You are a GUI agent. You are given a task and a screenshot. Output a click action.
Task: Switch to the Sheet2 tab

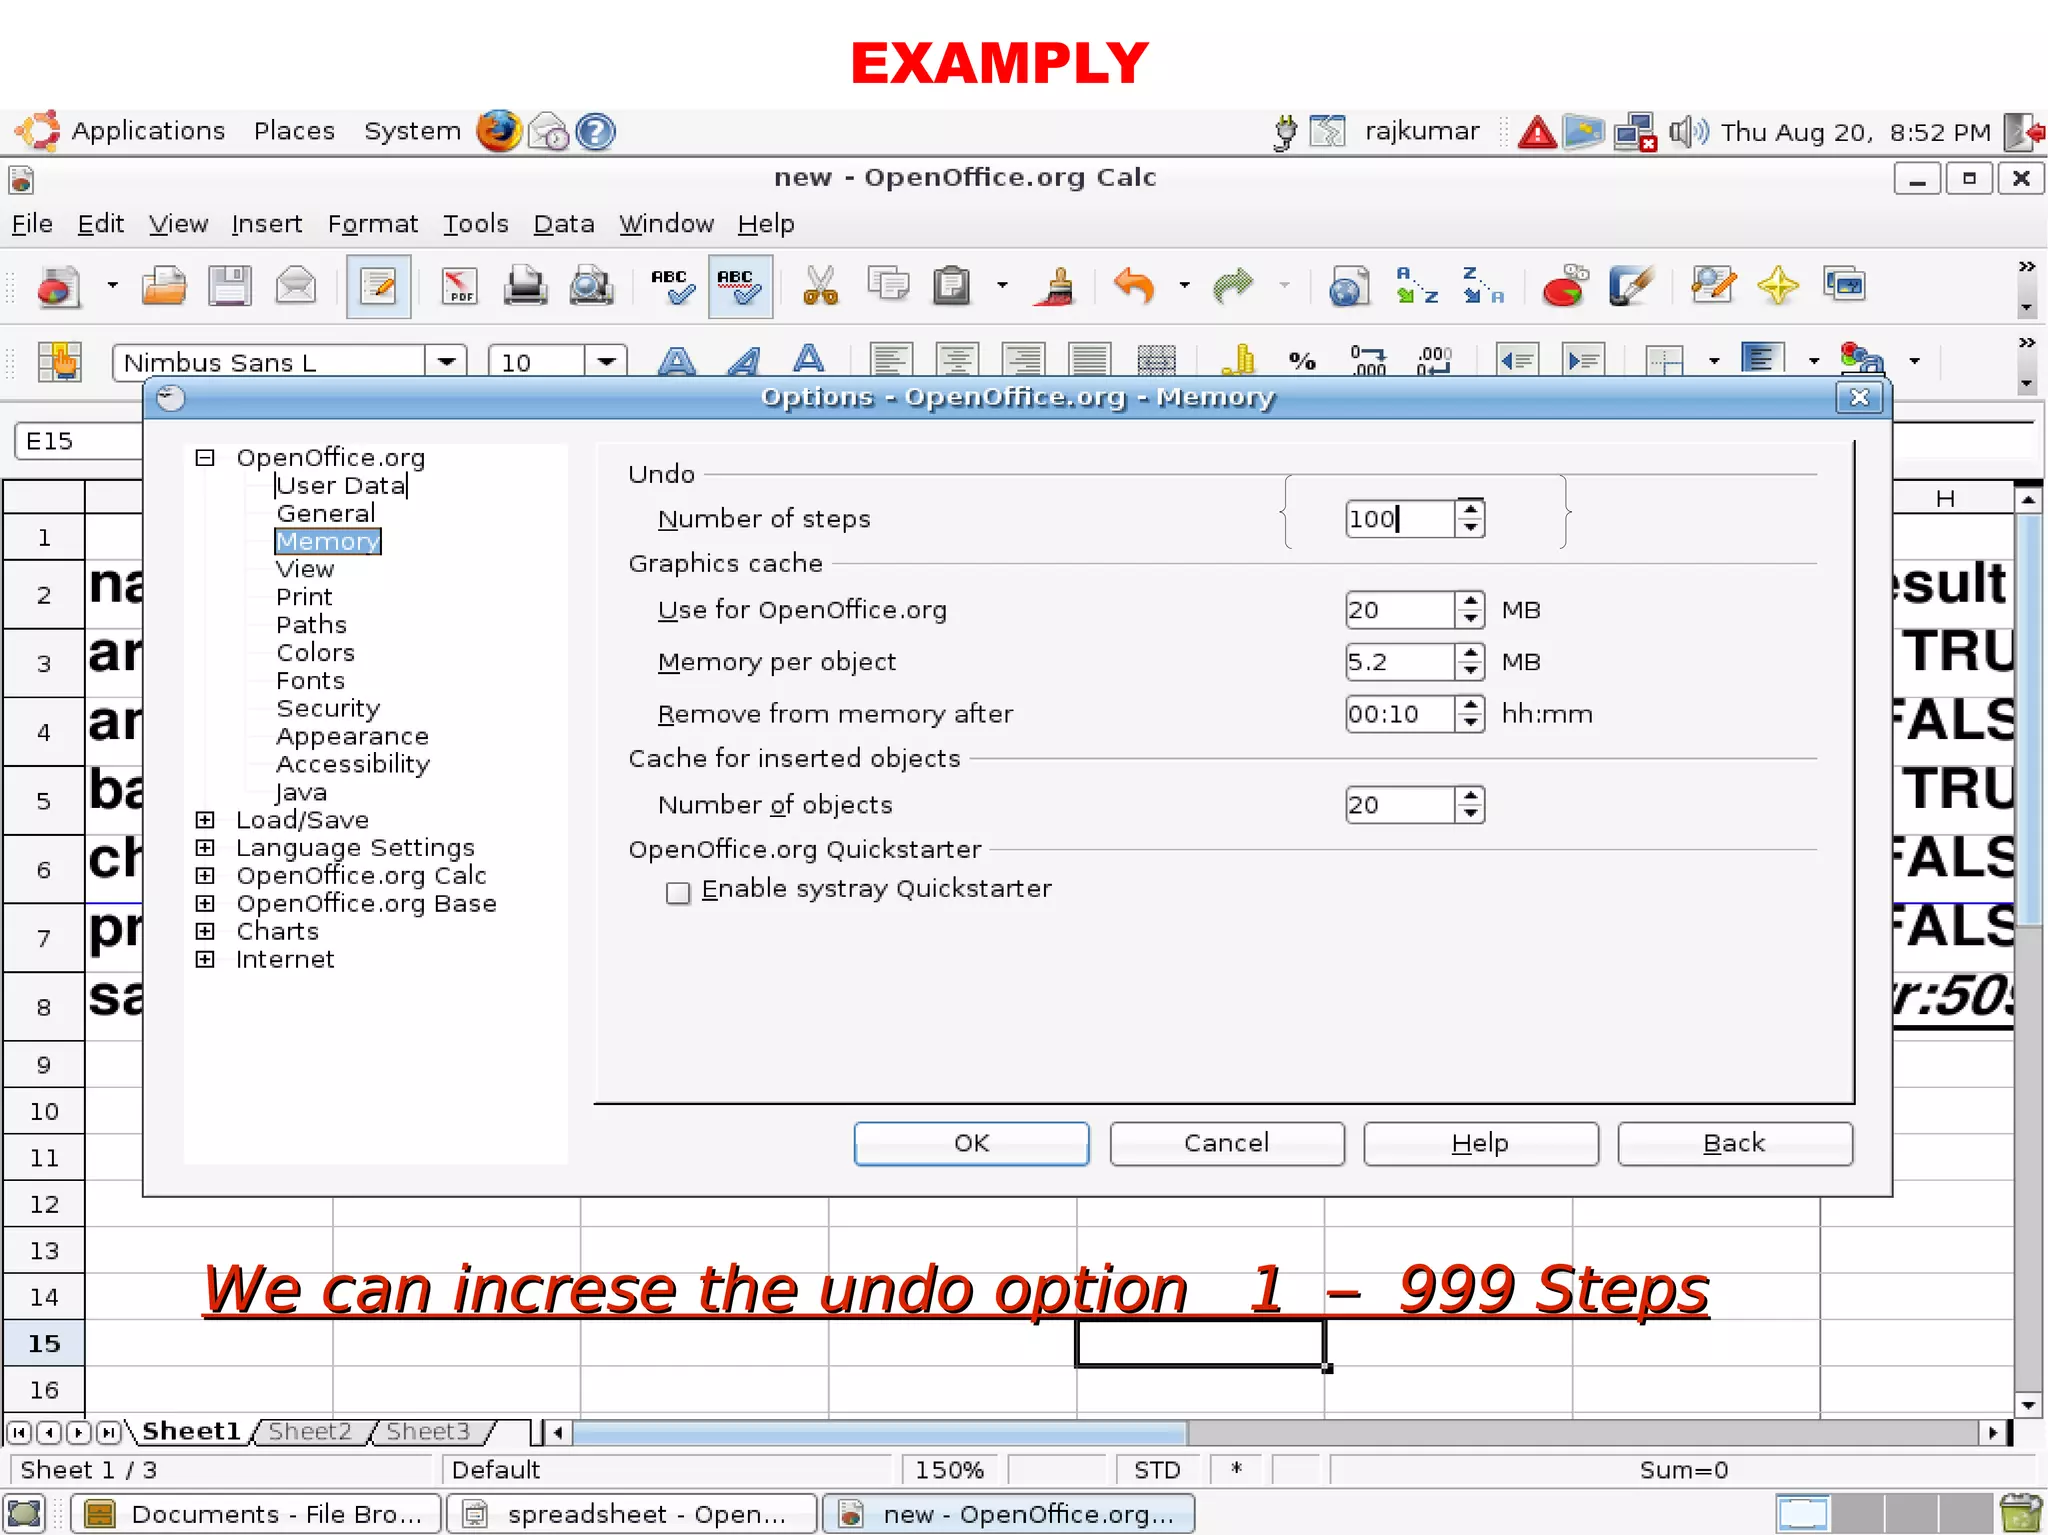point(311,1431)
